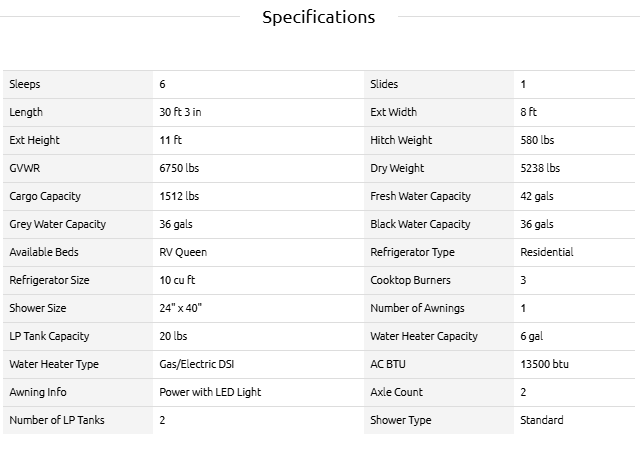Click the Sleeps row label
The height and width of the screenshot is (457, 640).
pos(25,85)
